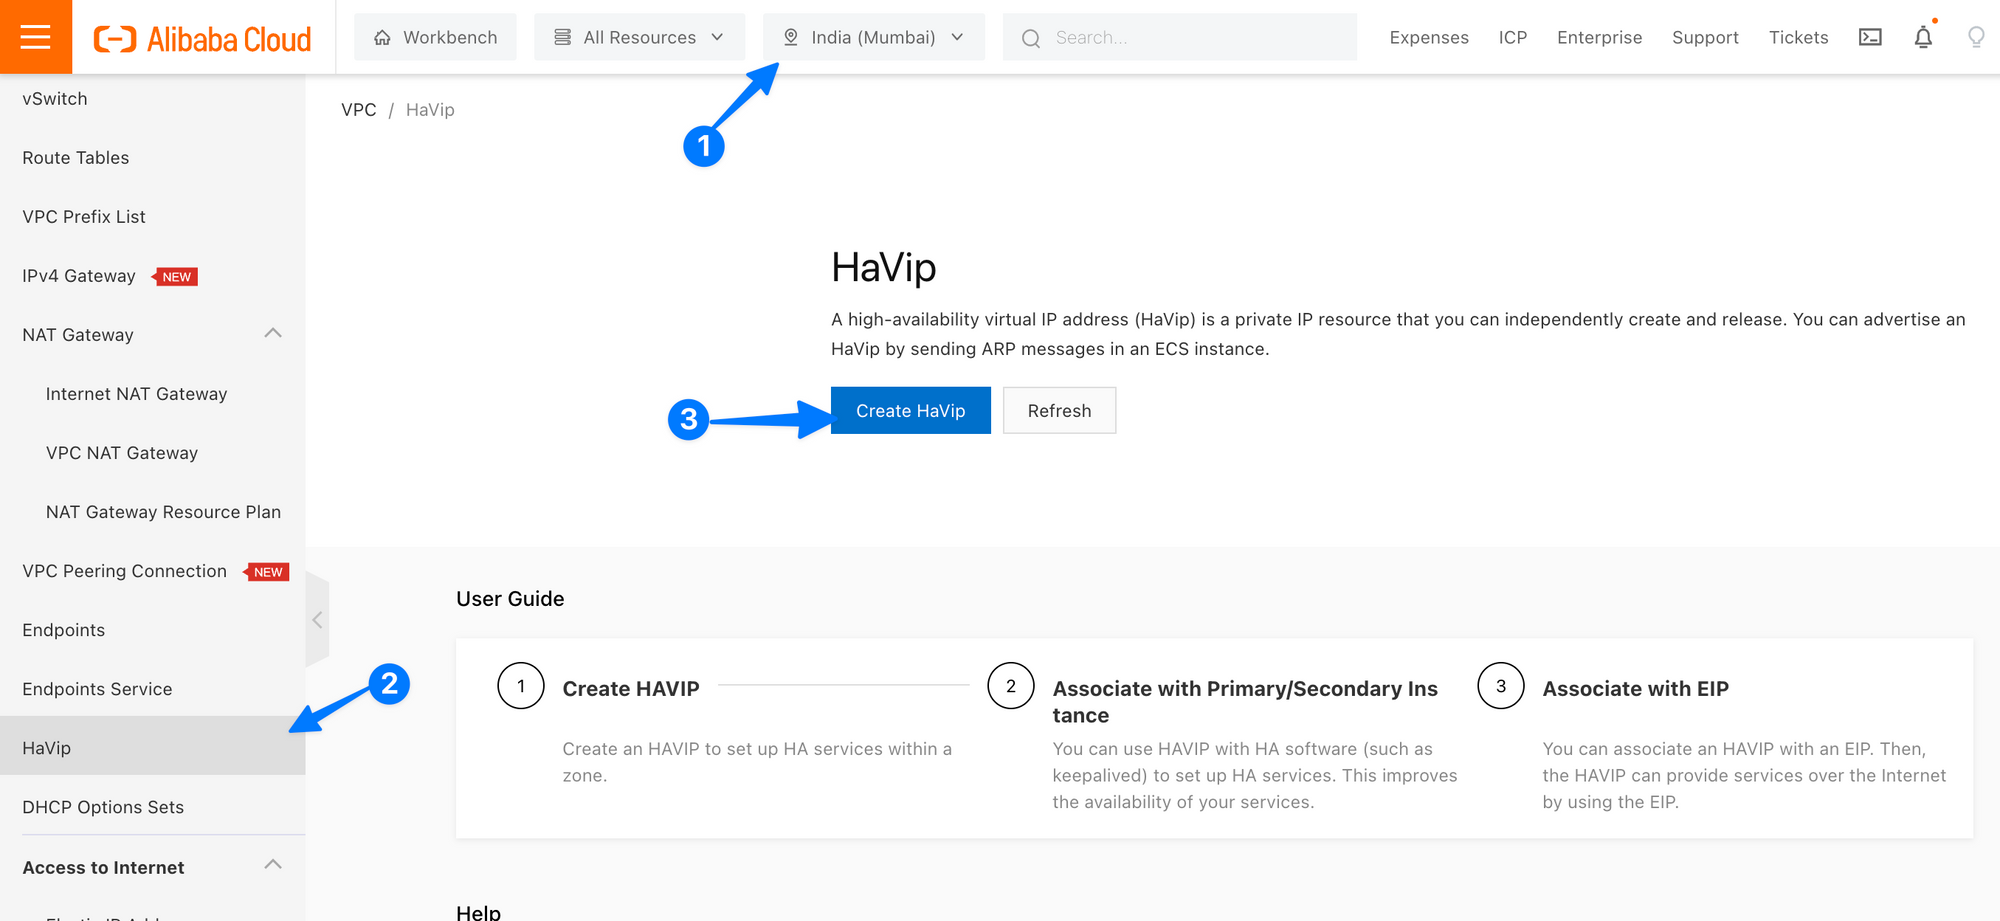
Task: Open Workbench via the home icon button
Action: [435, 37]
